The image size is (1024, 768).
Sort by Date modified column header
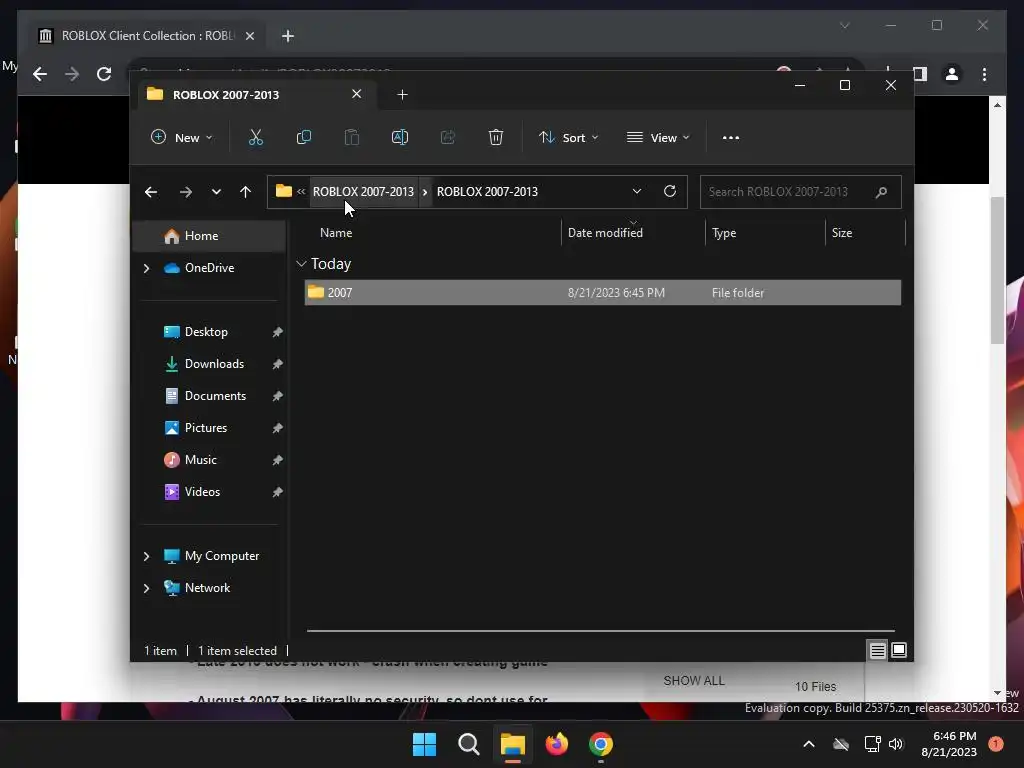(605, 233)
